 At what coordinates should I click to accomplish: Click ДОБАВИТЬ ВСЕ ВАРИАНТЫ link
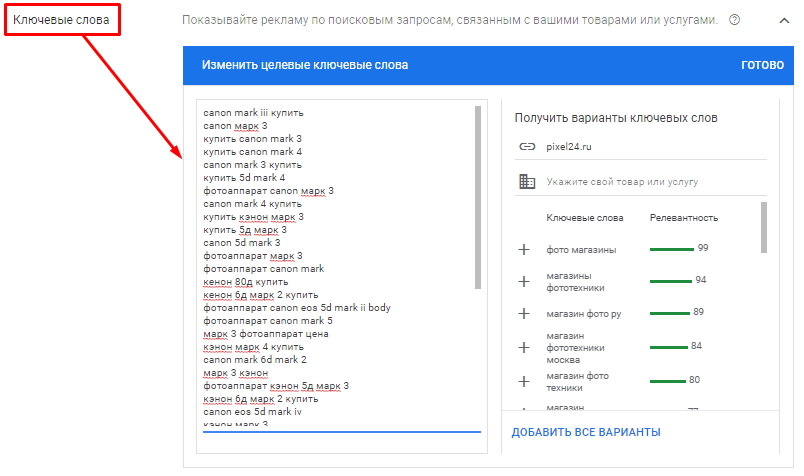tap(586, 432)
